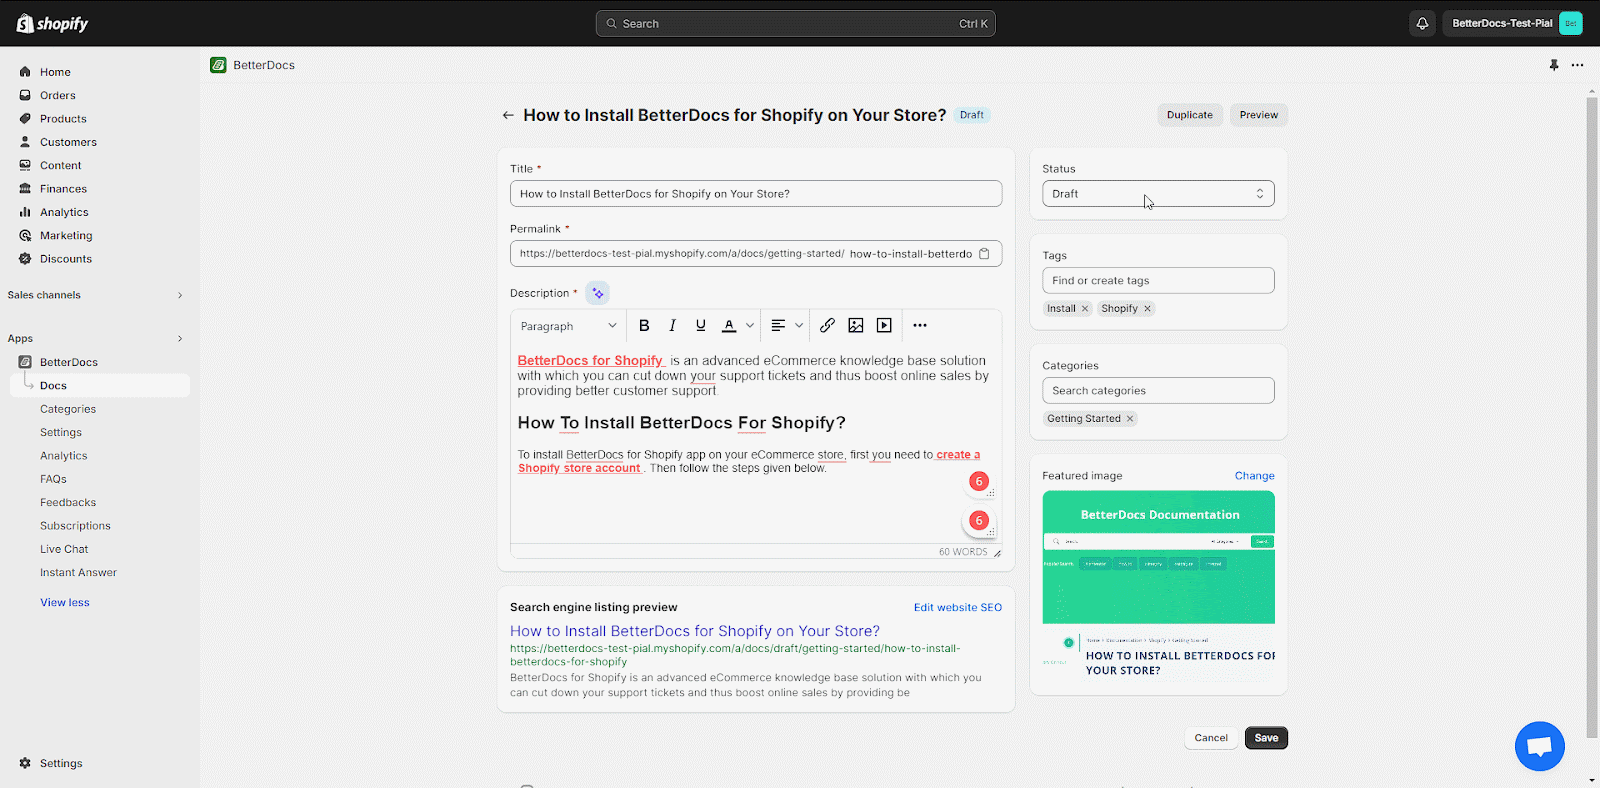Click the Cancel button
Viewport: 1600px width, 788px height.
(1211, 738)
